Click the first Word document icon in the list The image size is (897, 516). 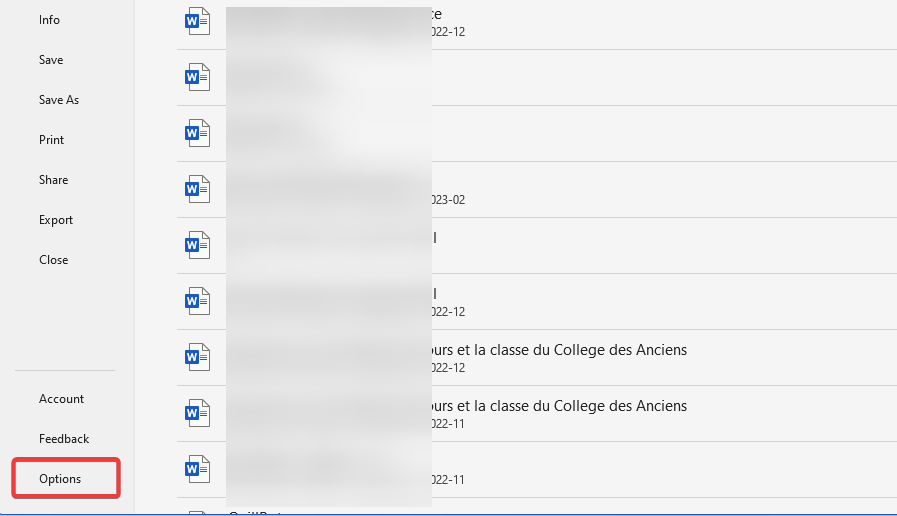[197, 21]
